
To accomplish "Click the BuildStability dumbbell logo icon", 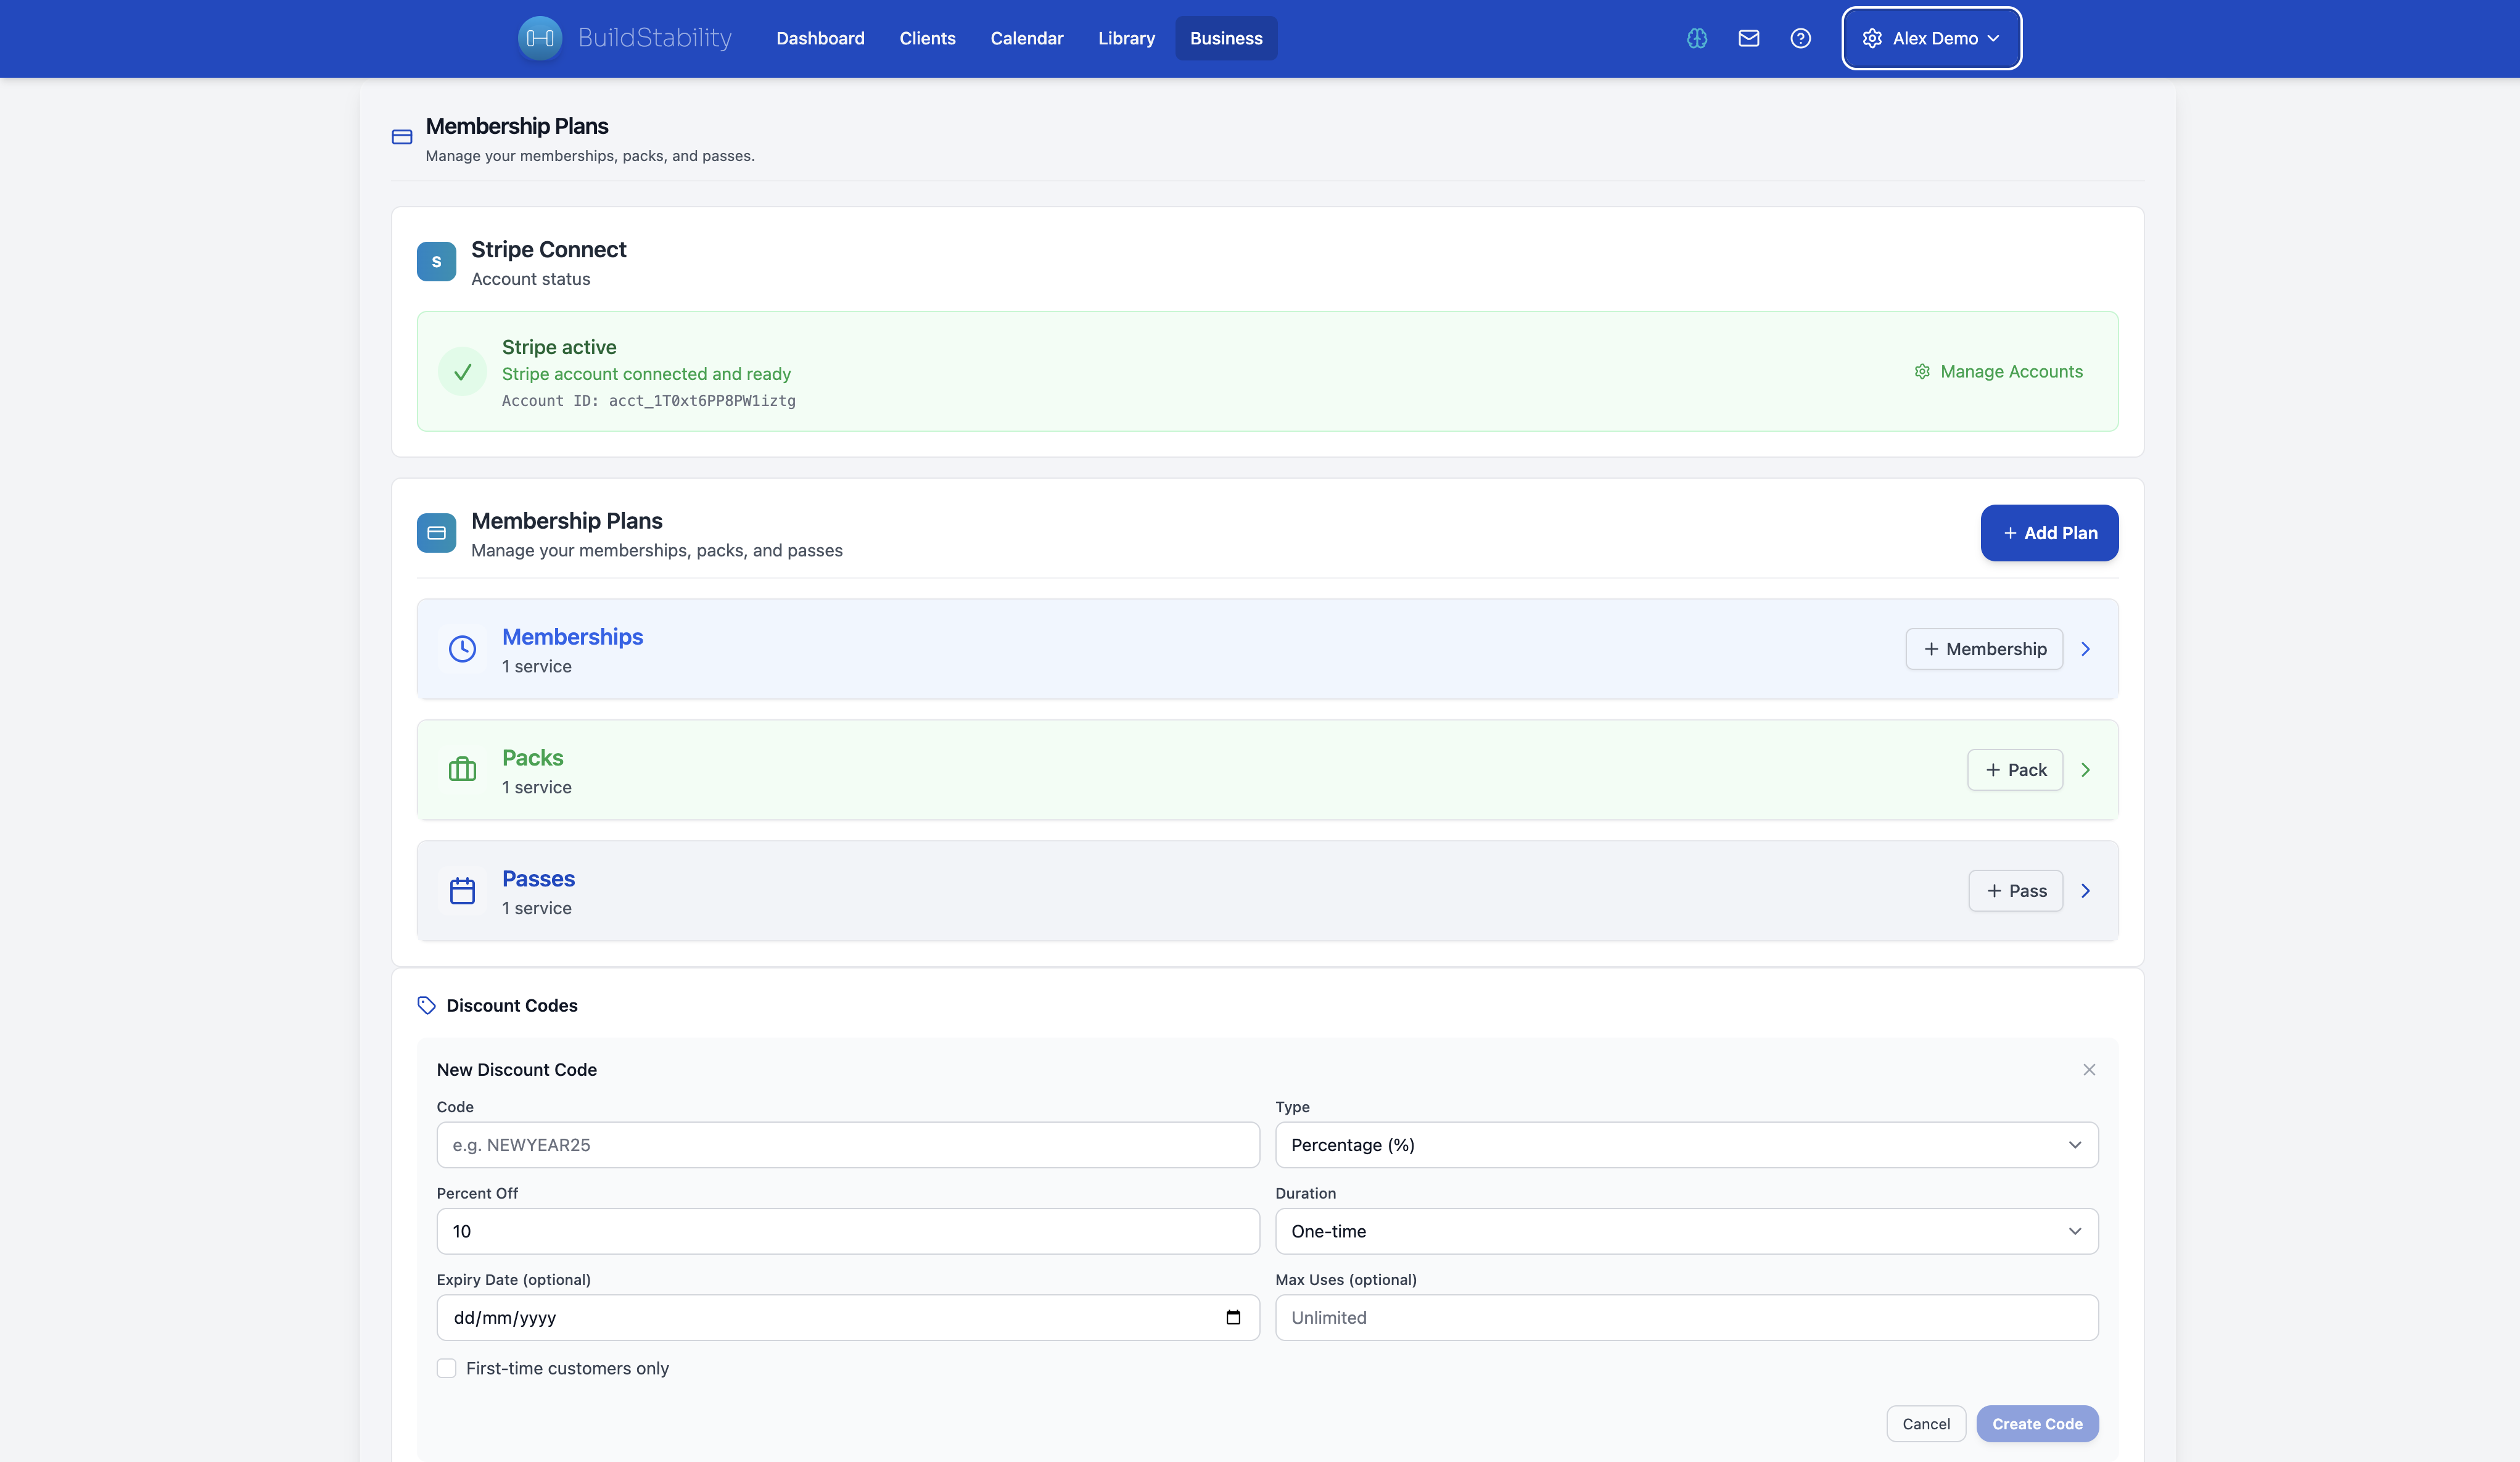I will tap(540, 38).
